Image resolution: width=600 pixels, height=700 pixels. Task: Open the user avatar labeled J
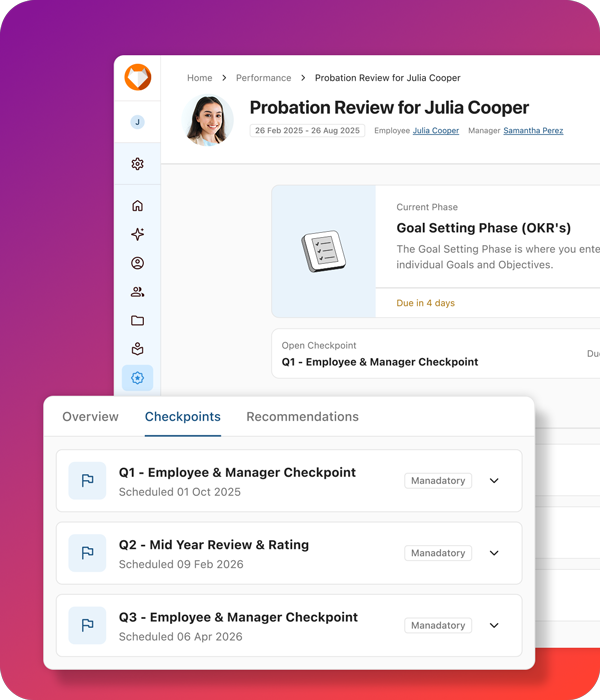click(x=137, y=122)
